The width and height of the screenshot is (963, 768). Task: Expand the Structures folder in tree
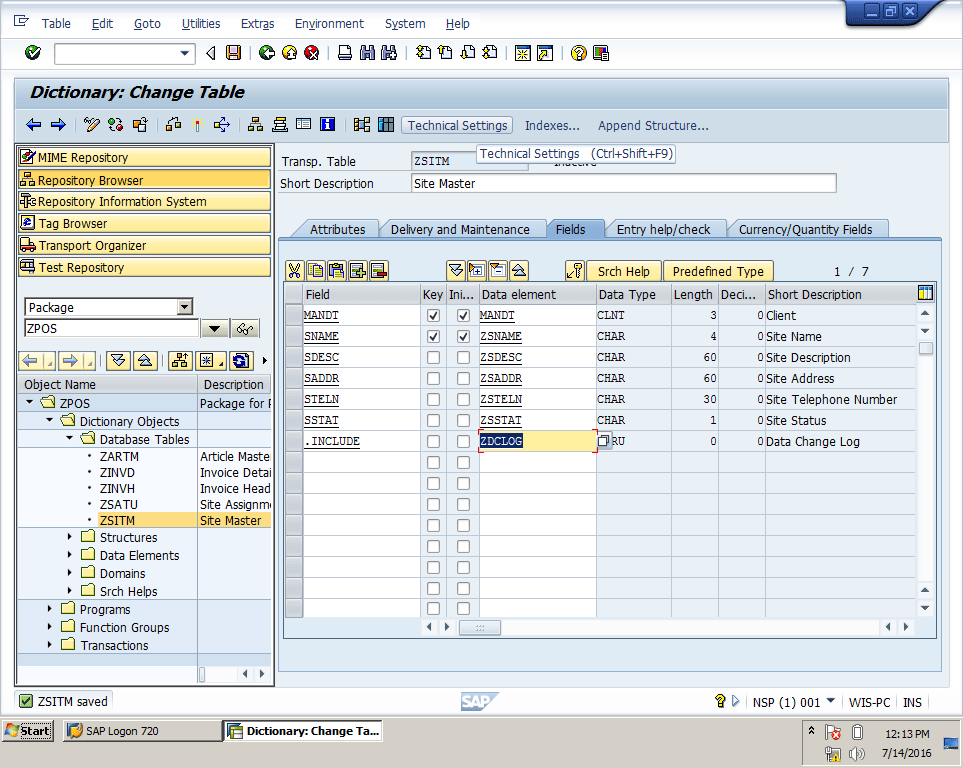tap(70, 538)
